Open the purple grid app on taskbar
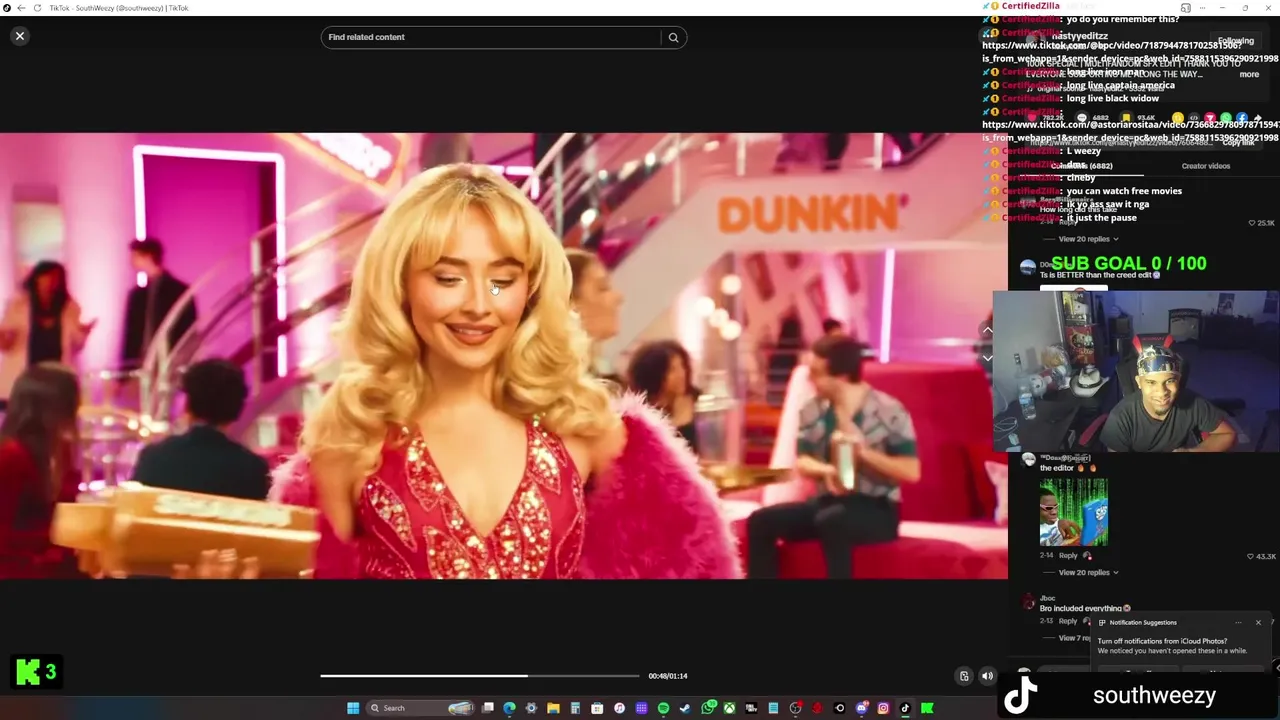Image resolution: width=1280 pixels, height=720 pixels. [x=641, y=708]
